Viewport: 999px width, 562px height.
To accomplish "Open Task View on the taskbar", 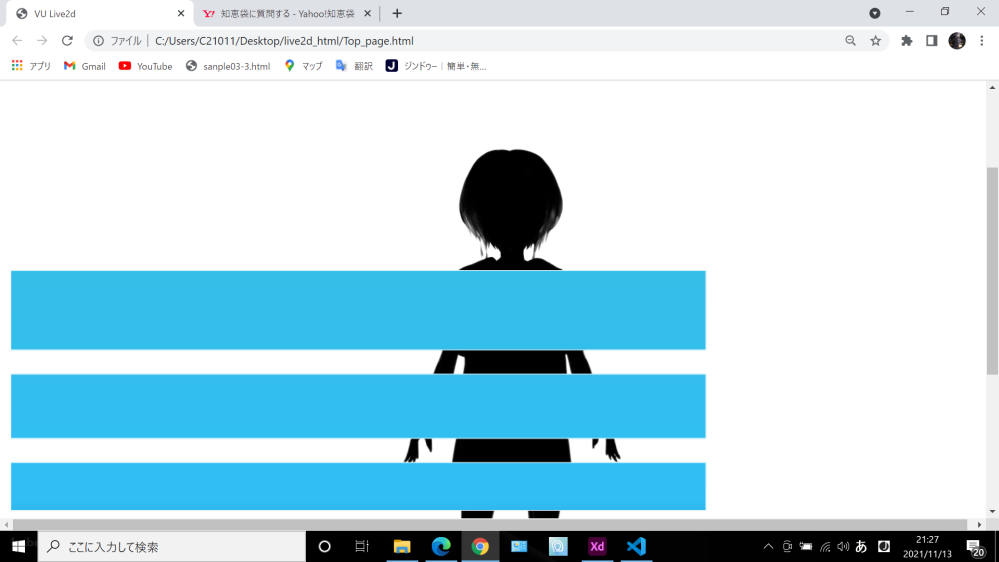I will click(362, 546).
